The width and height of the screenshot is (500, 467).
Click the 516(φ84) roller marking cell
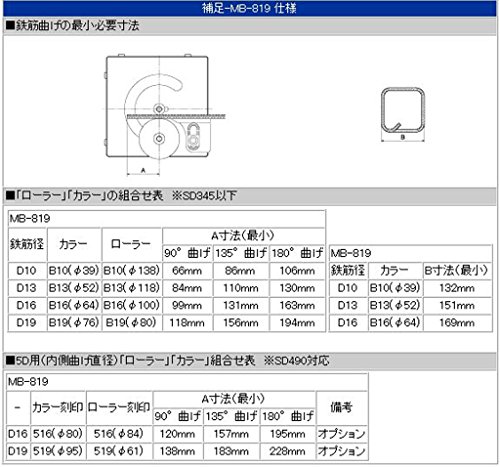(x=119, y=434)
